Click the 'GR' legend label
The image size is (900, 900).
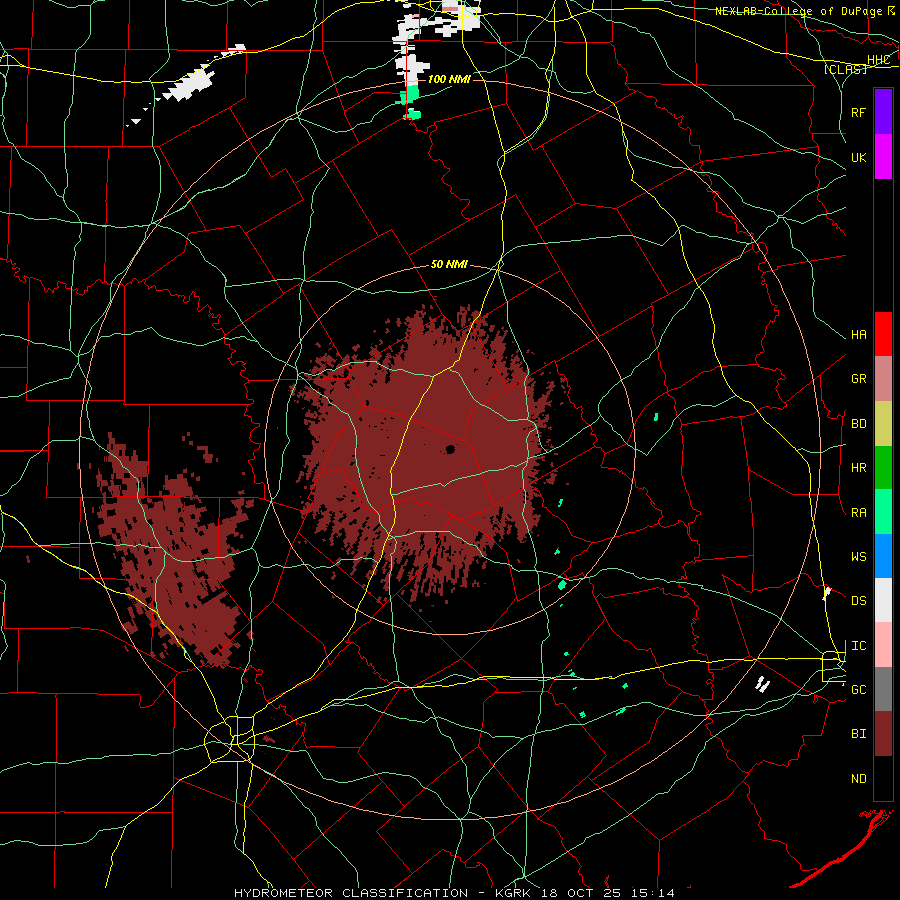click(858, 379)
